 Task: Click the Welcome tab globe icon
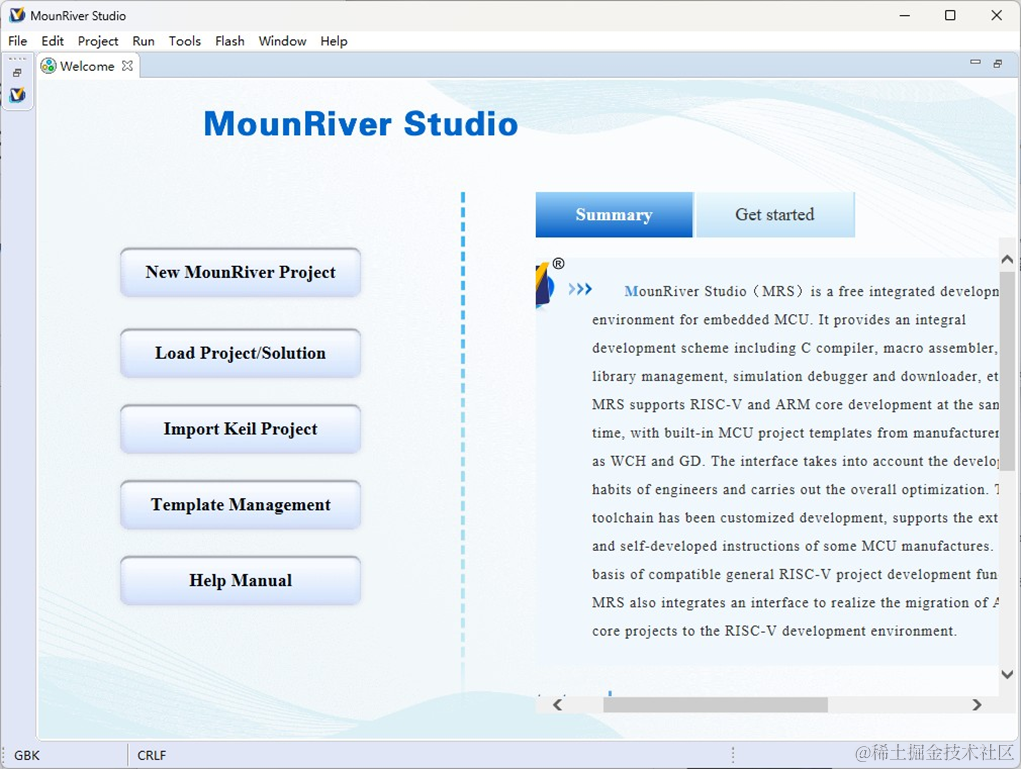point(48,66)
